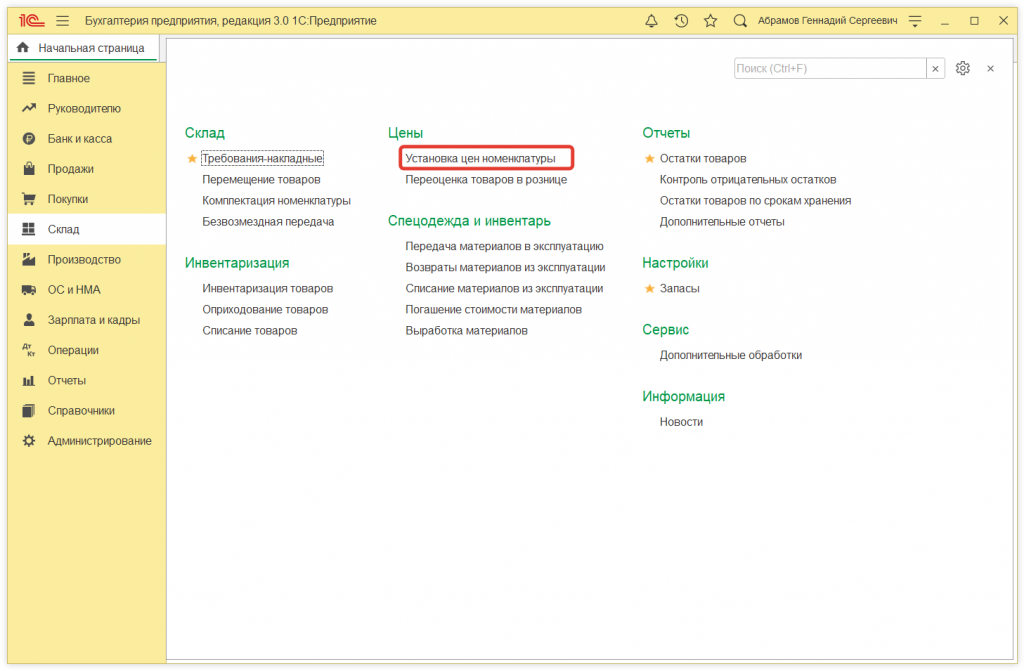Open the history clock icon

coord(681,20)
